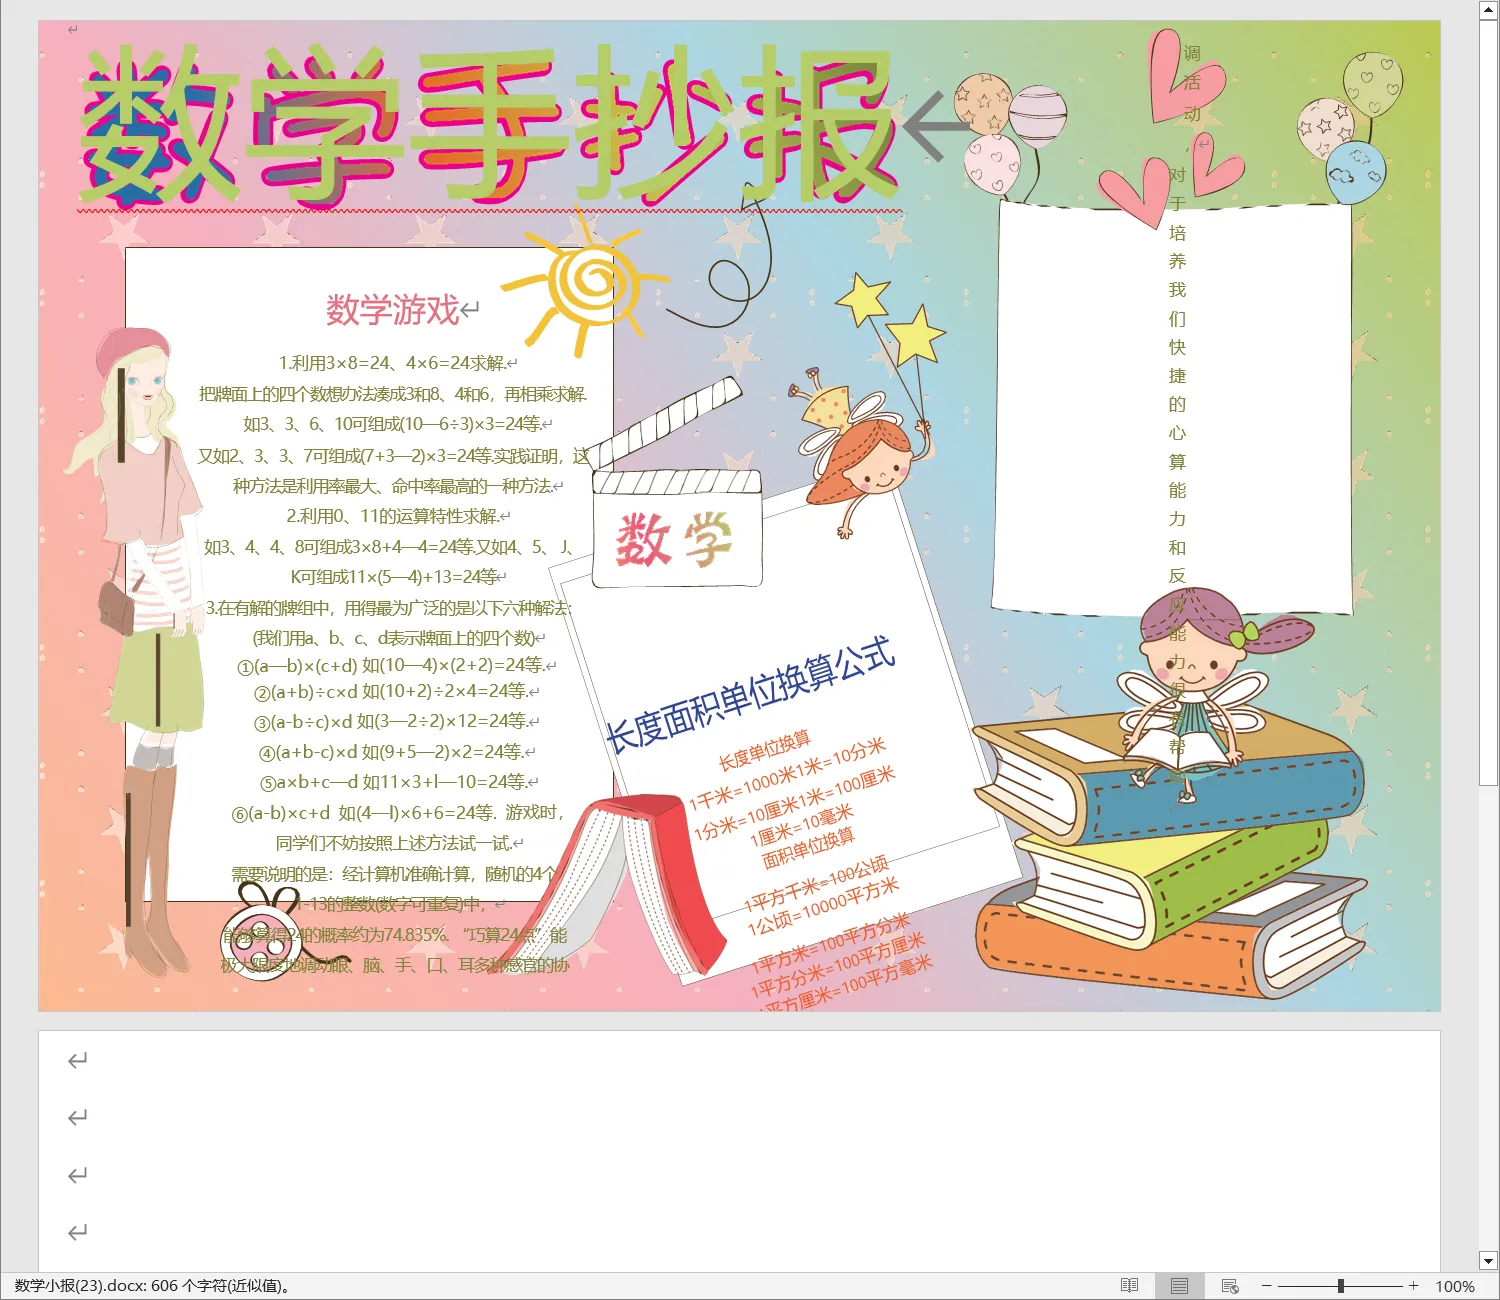
Task: Switch to Read Mode view
Action: 1129,1286
